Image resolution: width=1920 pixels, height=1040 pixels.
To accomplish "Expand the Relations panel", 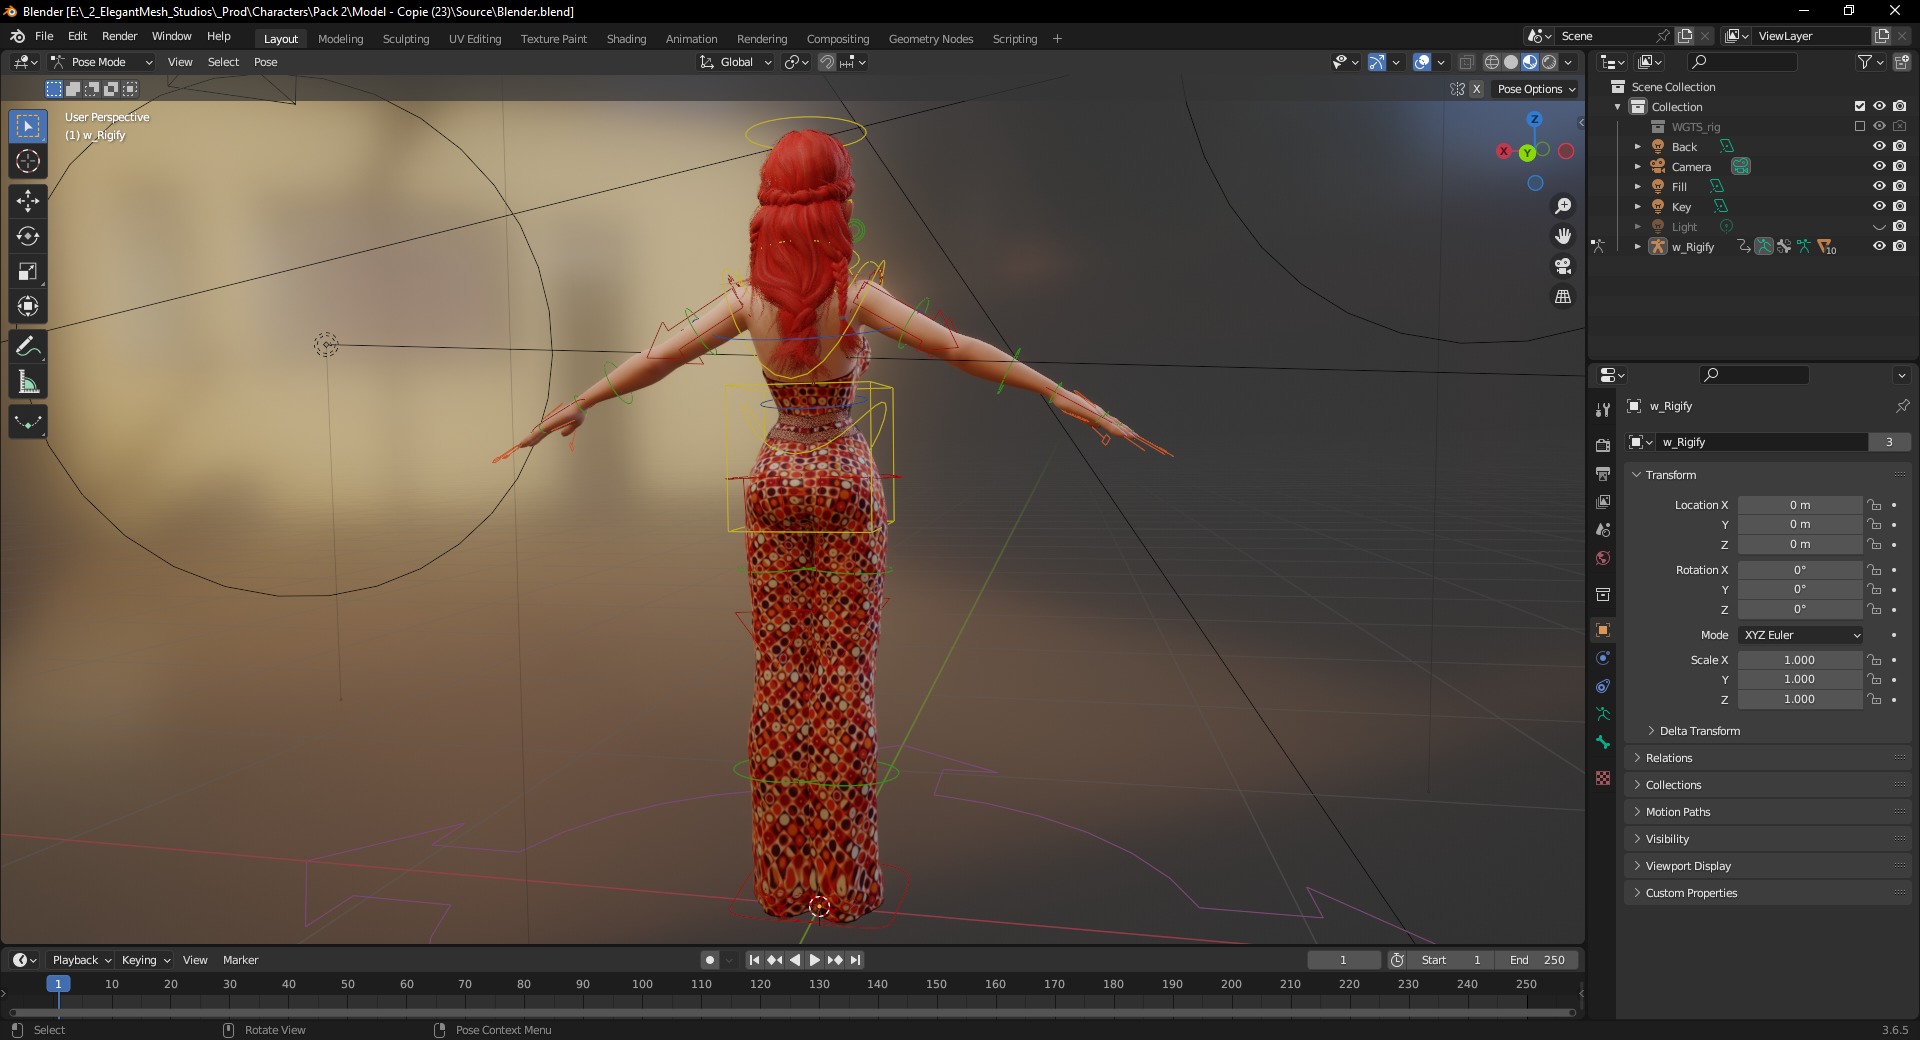I will click(1669, 758).
